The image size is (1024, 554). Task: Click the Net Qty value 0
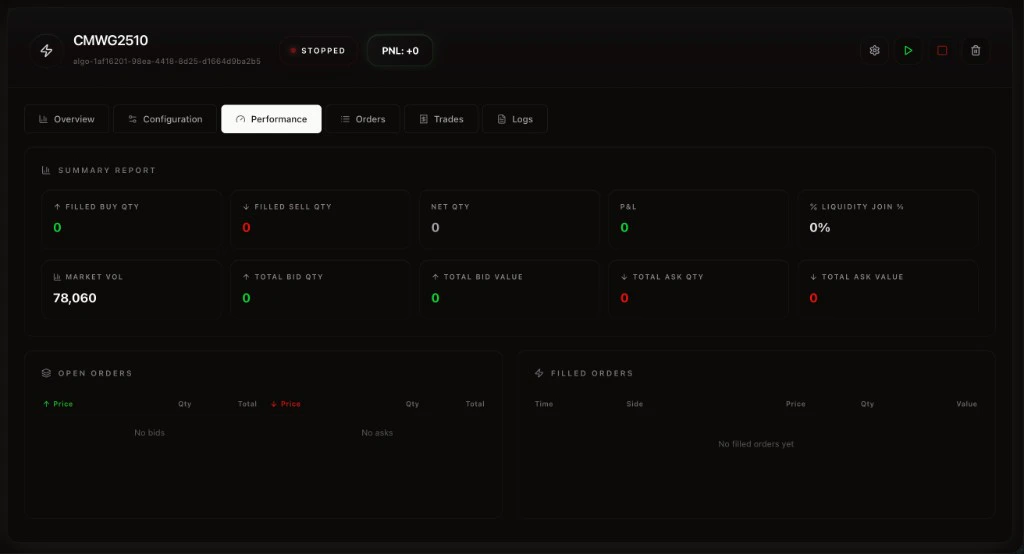click(x=436, y=227)
